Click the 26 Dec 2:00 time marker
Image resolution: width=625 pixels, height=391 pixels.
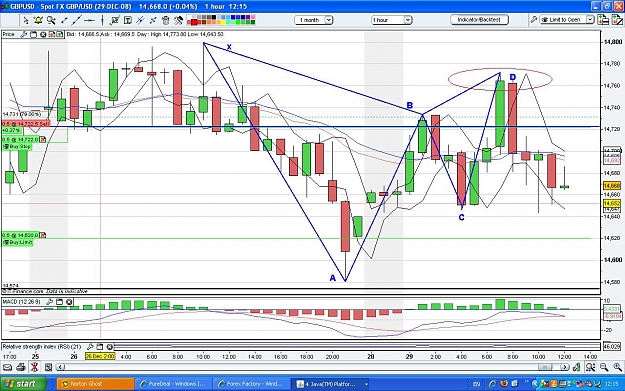(x=100, y=356)
